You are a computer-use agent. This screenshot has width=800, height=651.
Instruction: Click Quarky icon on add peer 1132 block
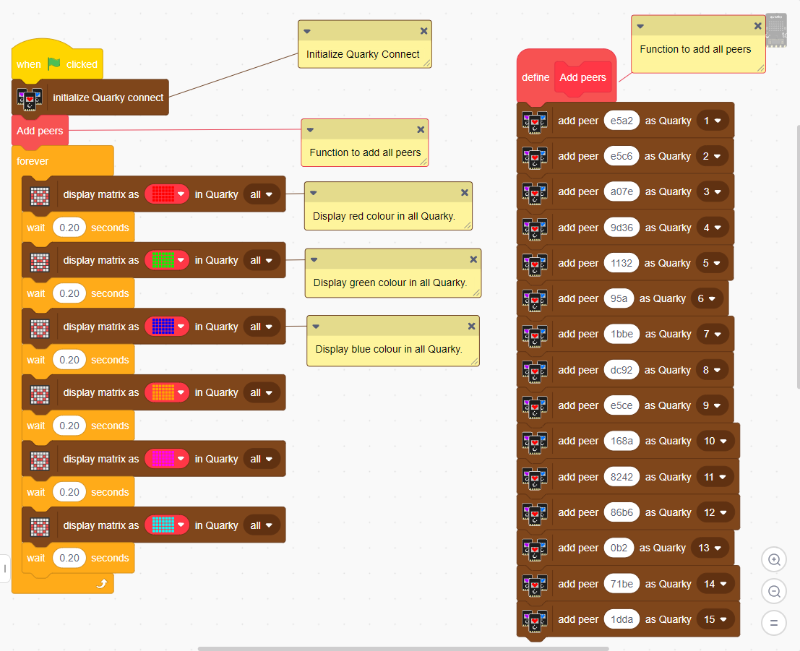pos(535,264)
